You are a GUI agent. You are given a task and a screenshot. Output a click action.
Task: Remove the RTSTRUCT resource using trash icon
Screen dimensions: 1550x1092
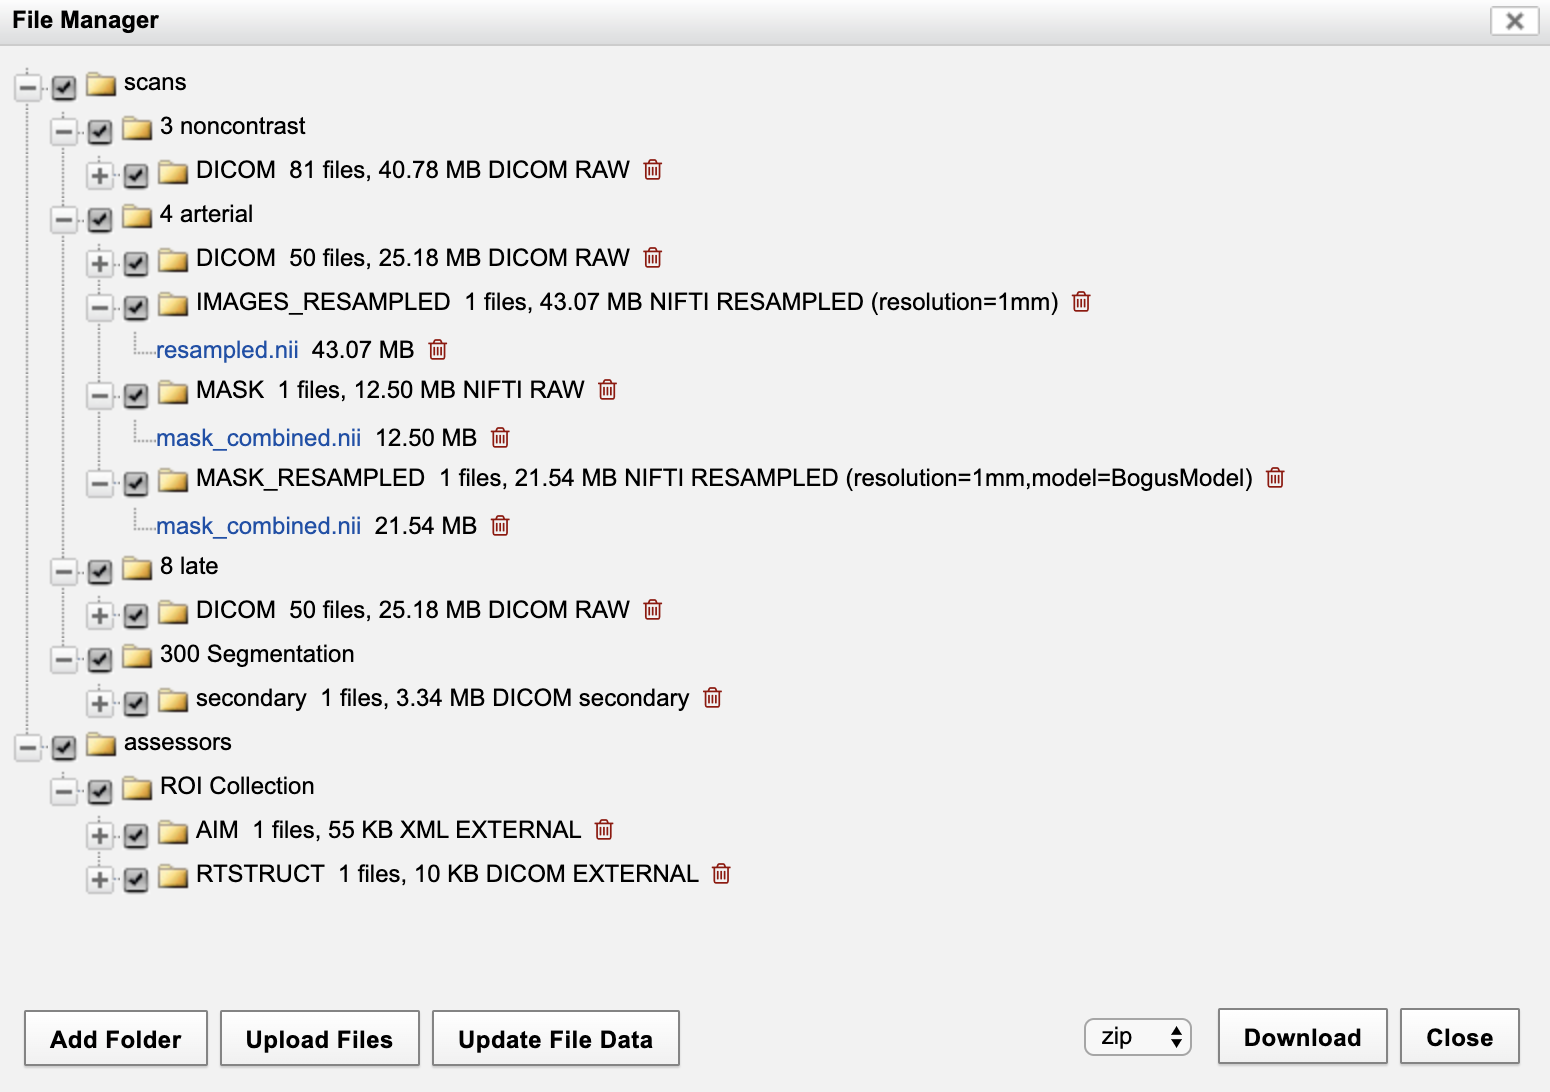(x=721, y=874)
